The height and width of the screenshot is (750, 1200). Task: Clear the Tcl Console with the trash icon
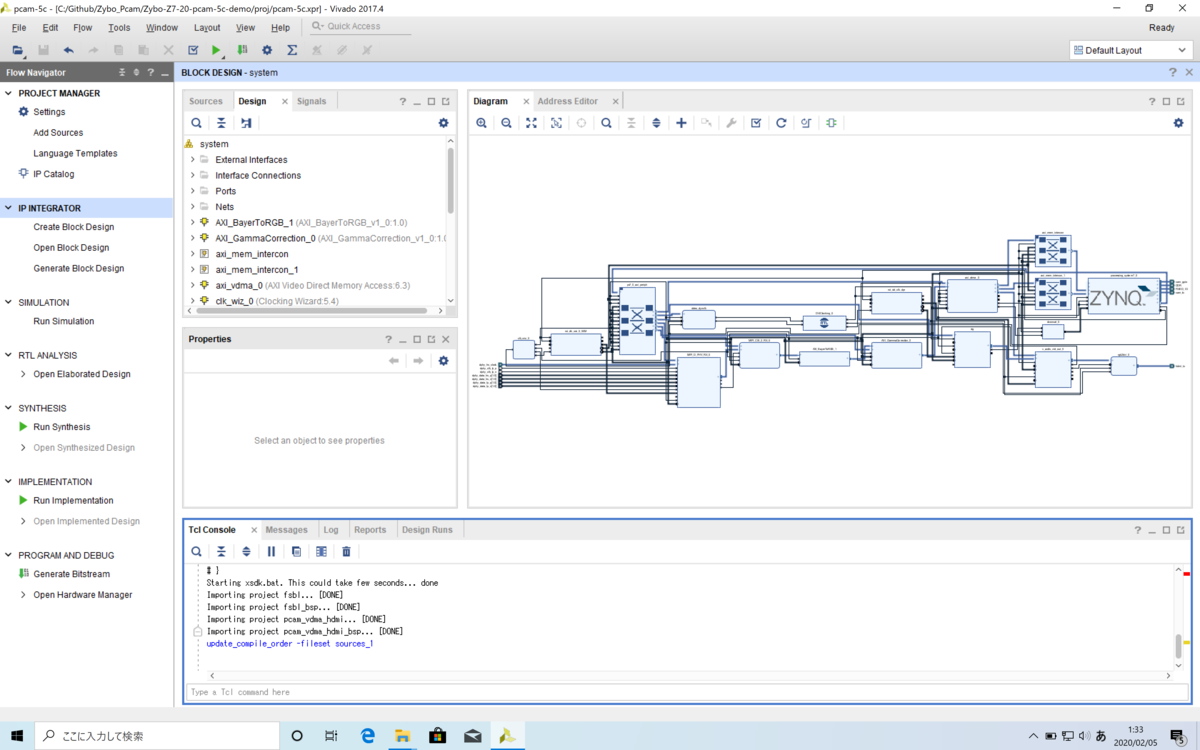coord(346,551)
